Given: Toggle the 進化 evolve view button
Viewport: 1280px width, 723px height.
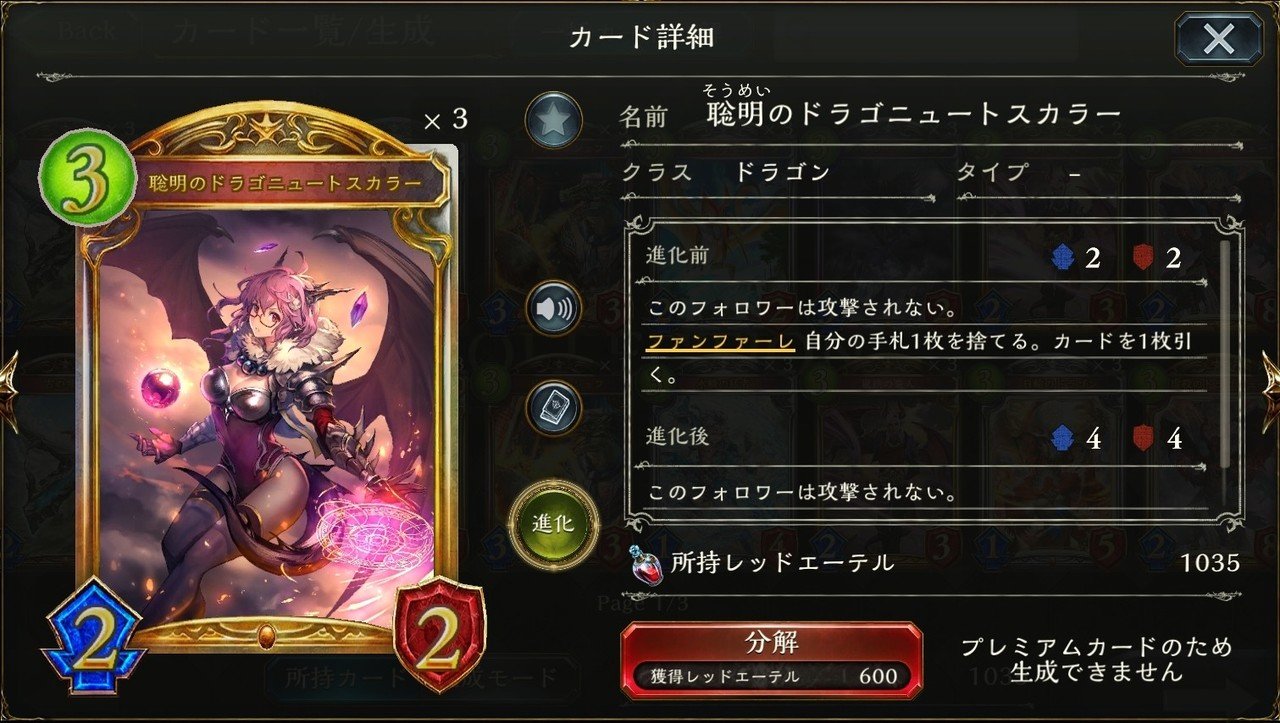Looking at the screenshot, I should (x=553, y=523).
